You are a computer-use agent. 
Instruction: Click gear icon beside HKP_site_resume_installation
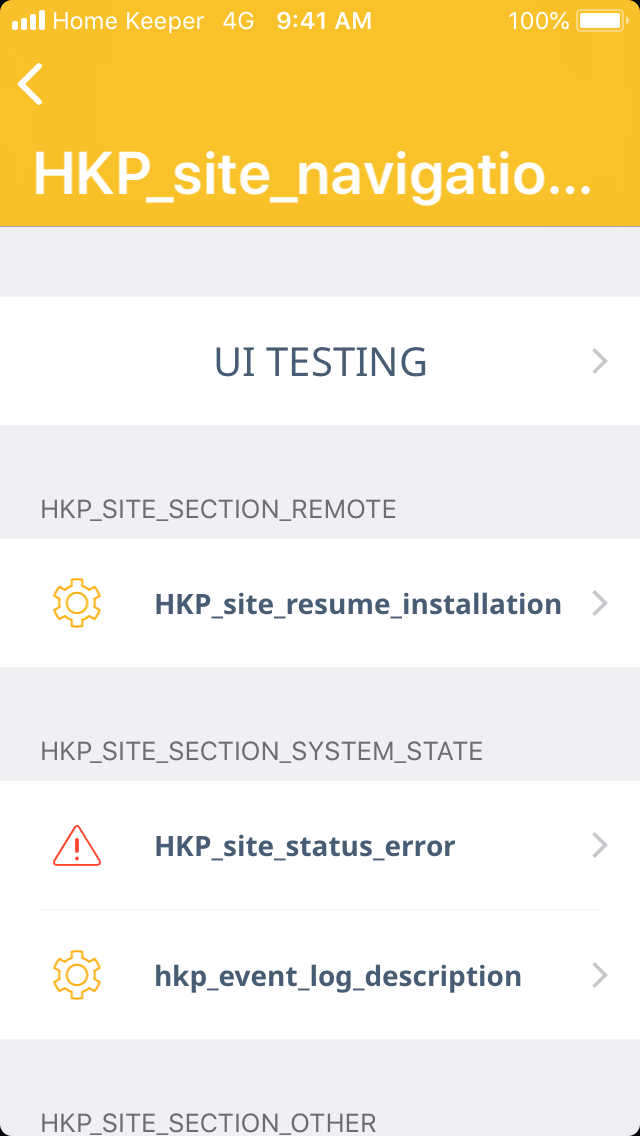77,603
